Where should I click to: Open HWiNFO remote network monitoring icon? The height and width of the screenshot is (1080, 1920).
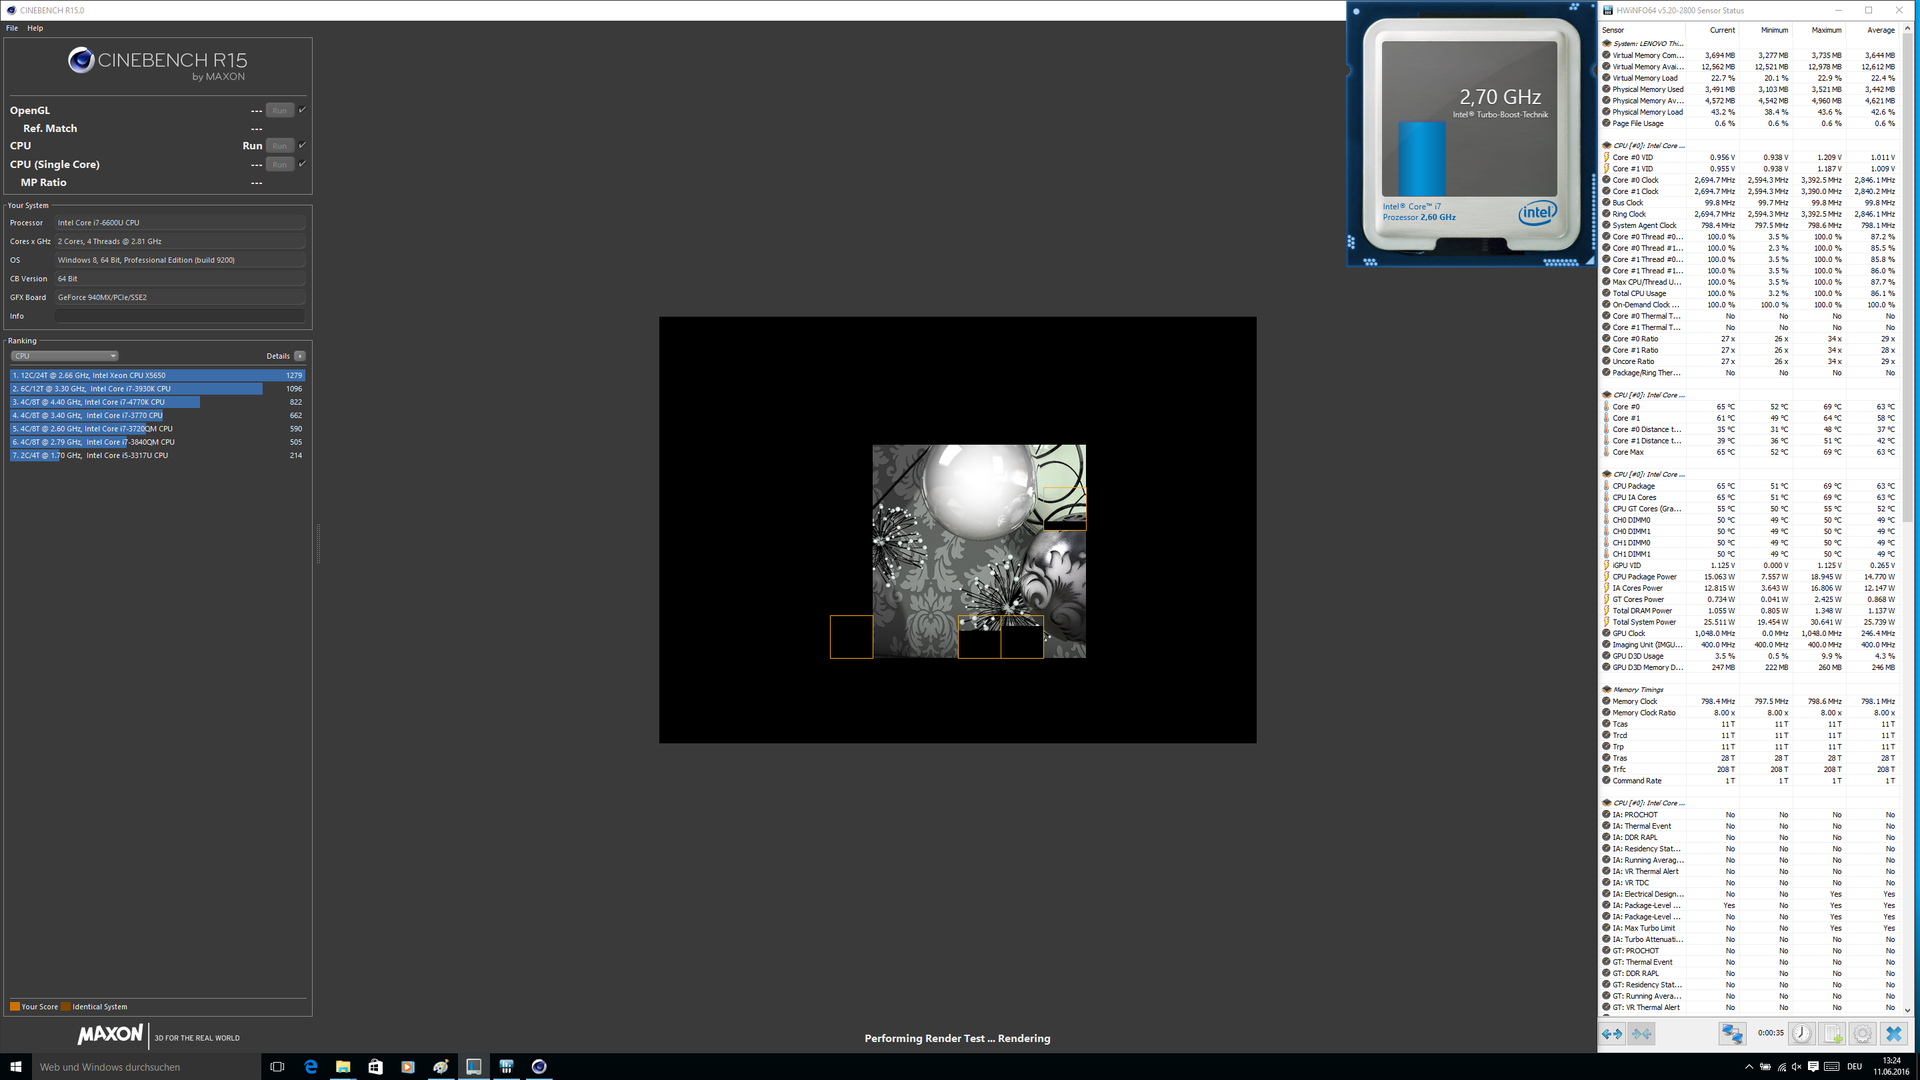1732,1034
